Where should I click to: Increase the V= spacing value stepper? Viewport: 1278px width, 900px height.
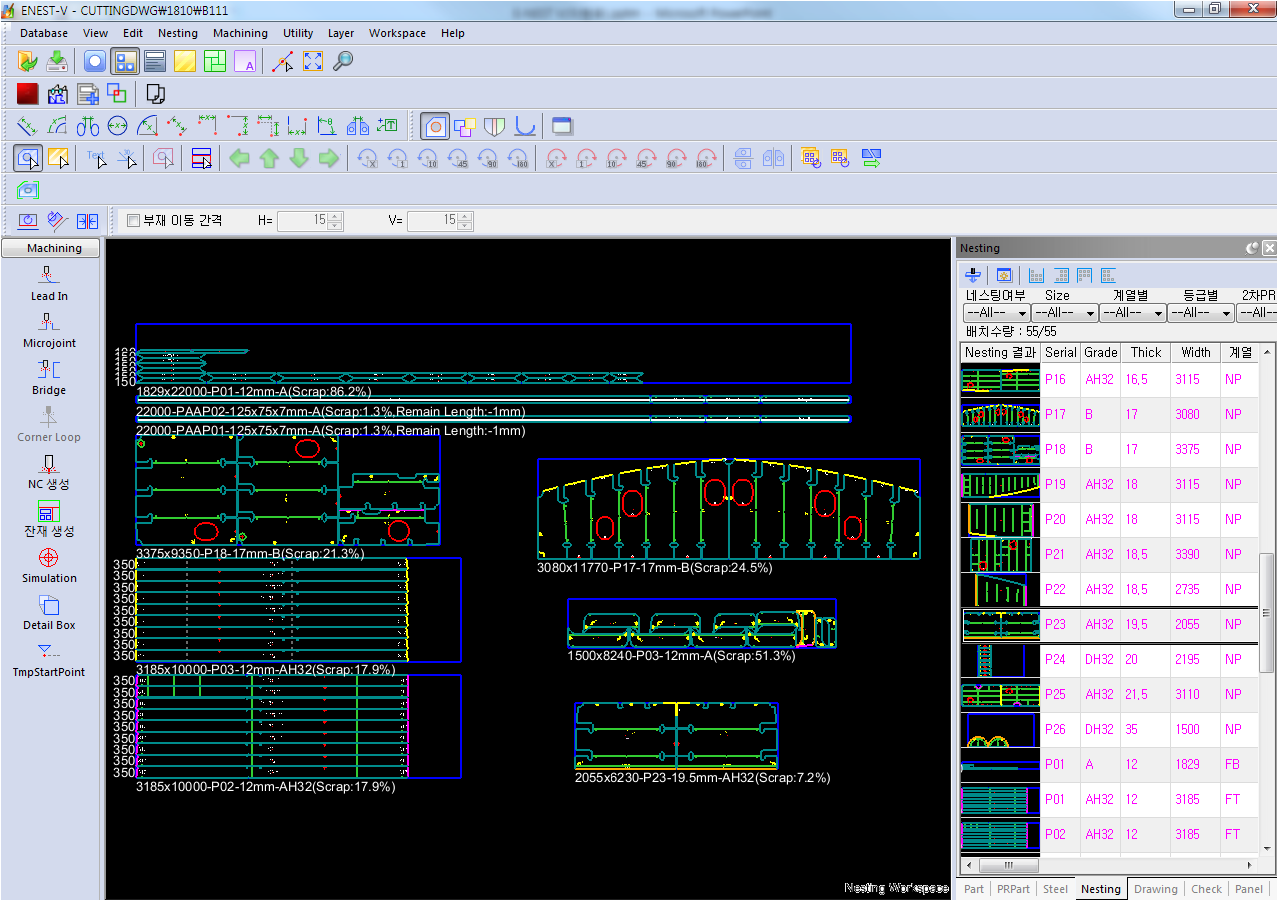point(465,216)
